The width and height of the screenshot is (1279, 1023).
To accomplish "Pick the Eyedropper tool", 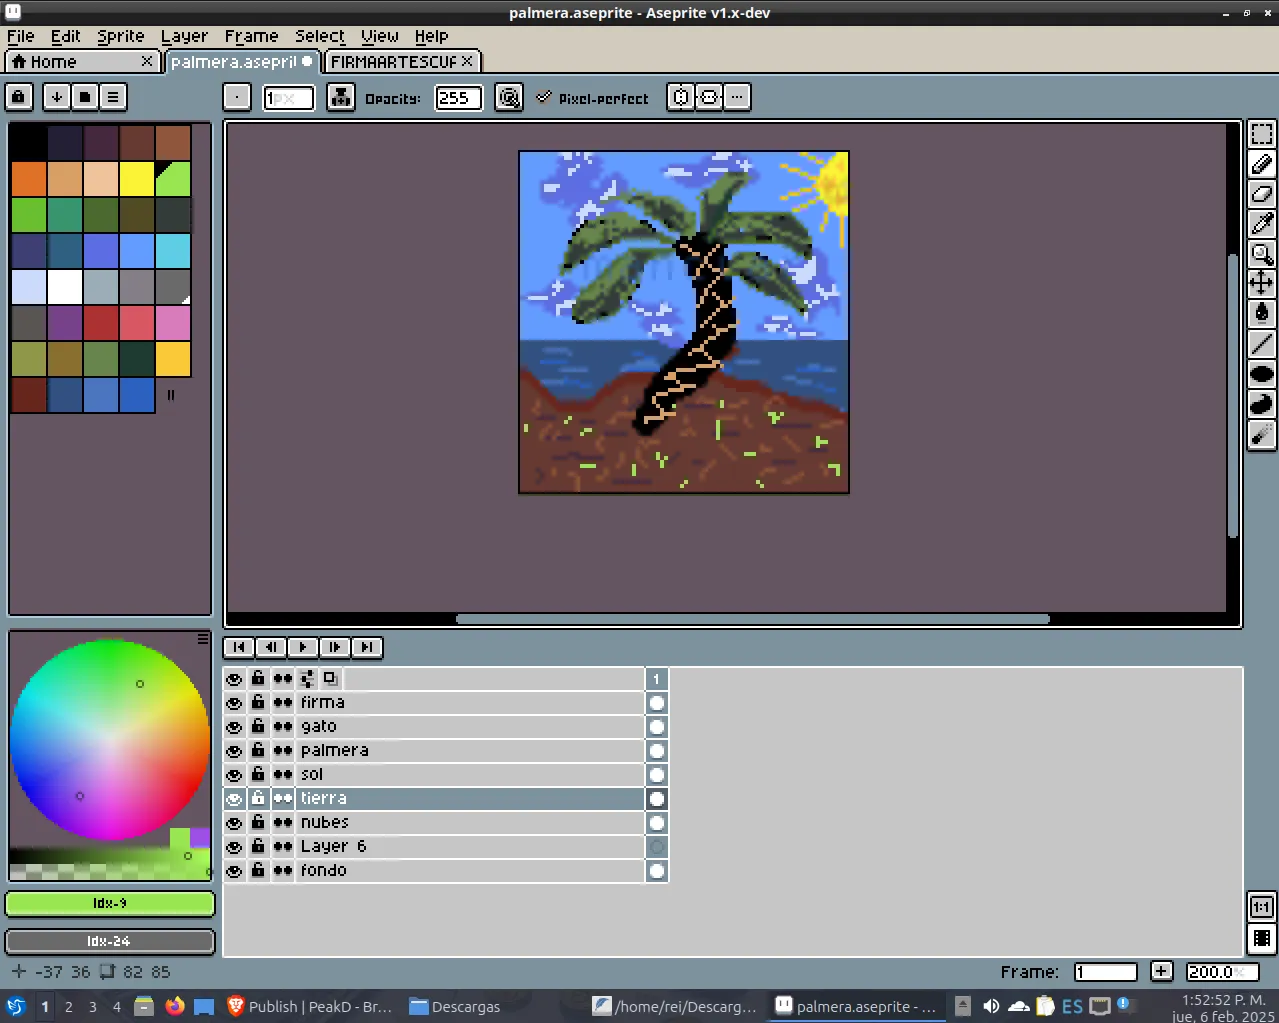I will tap(1262, 224).
